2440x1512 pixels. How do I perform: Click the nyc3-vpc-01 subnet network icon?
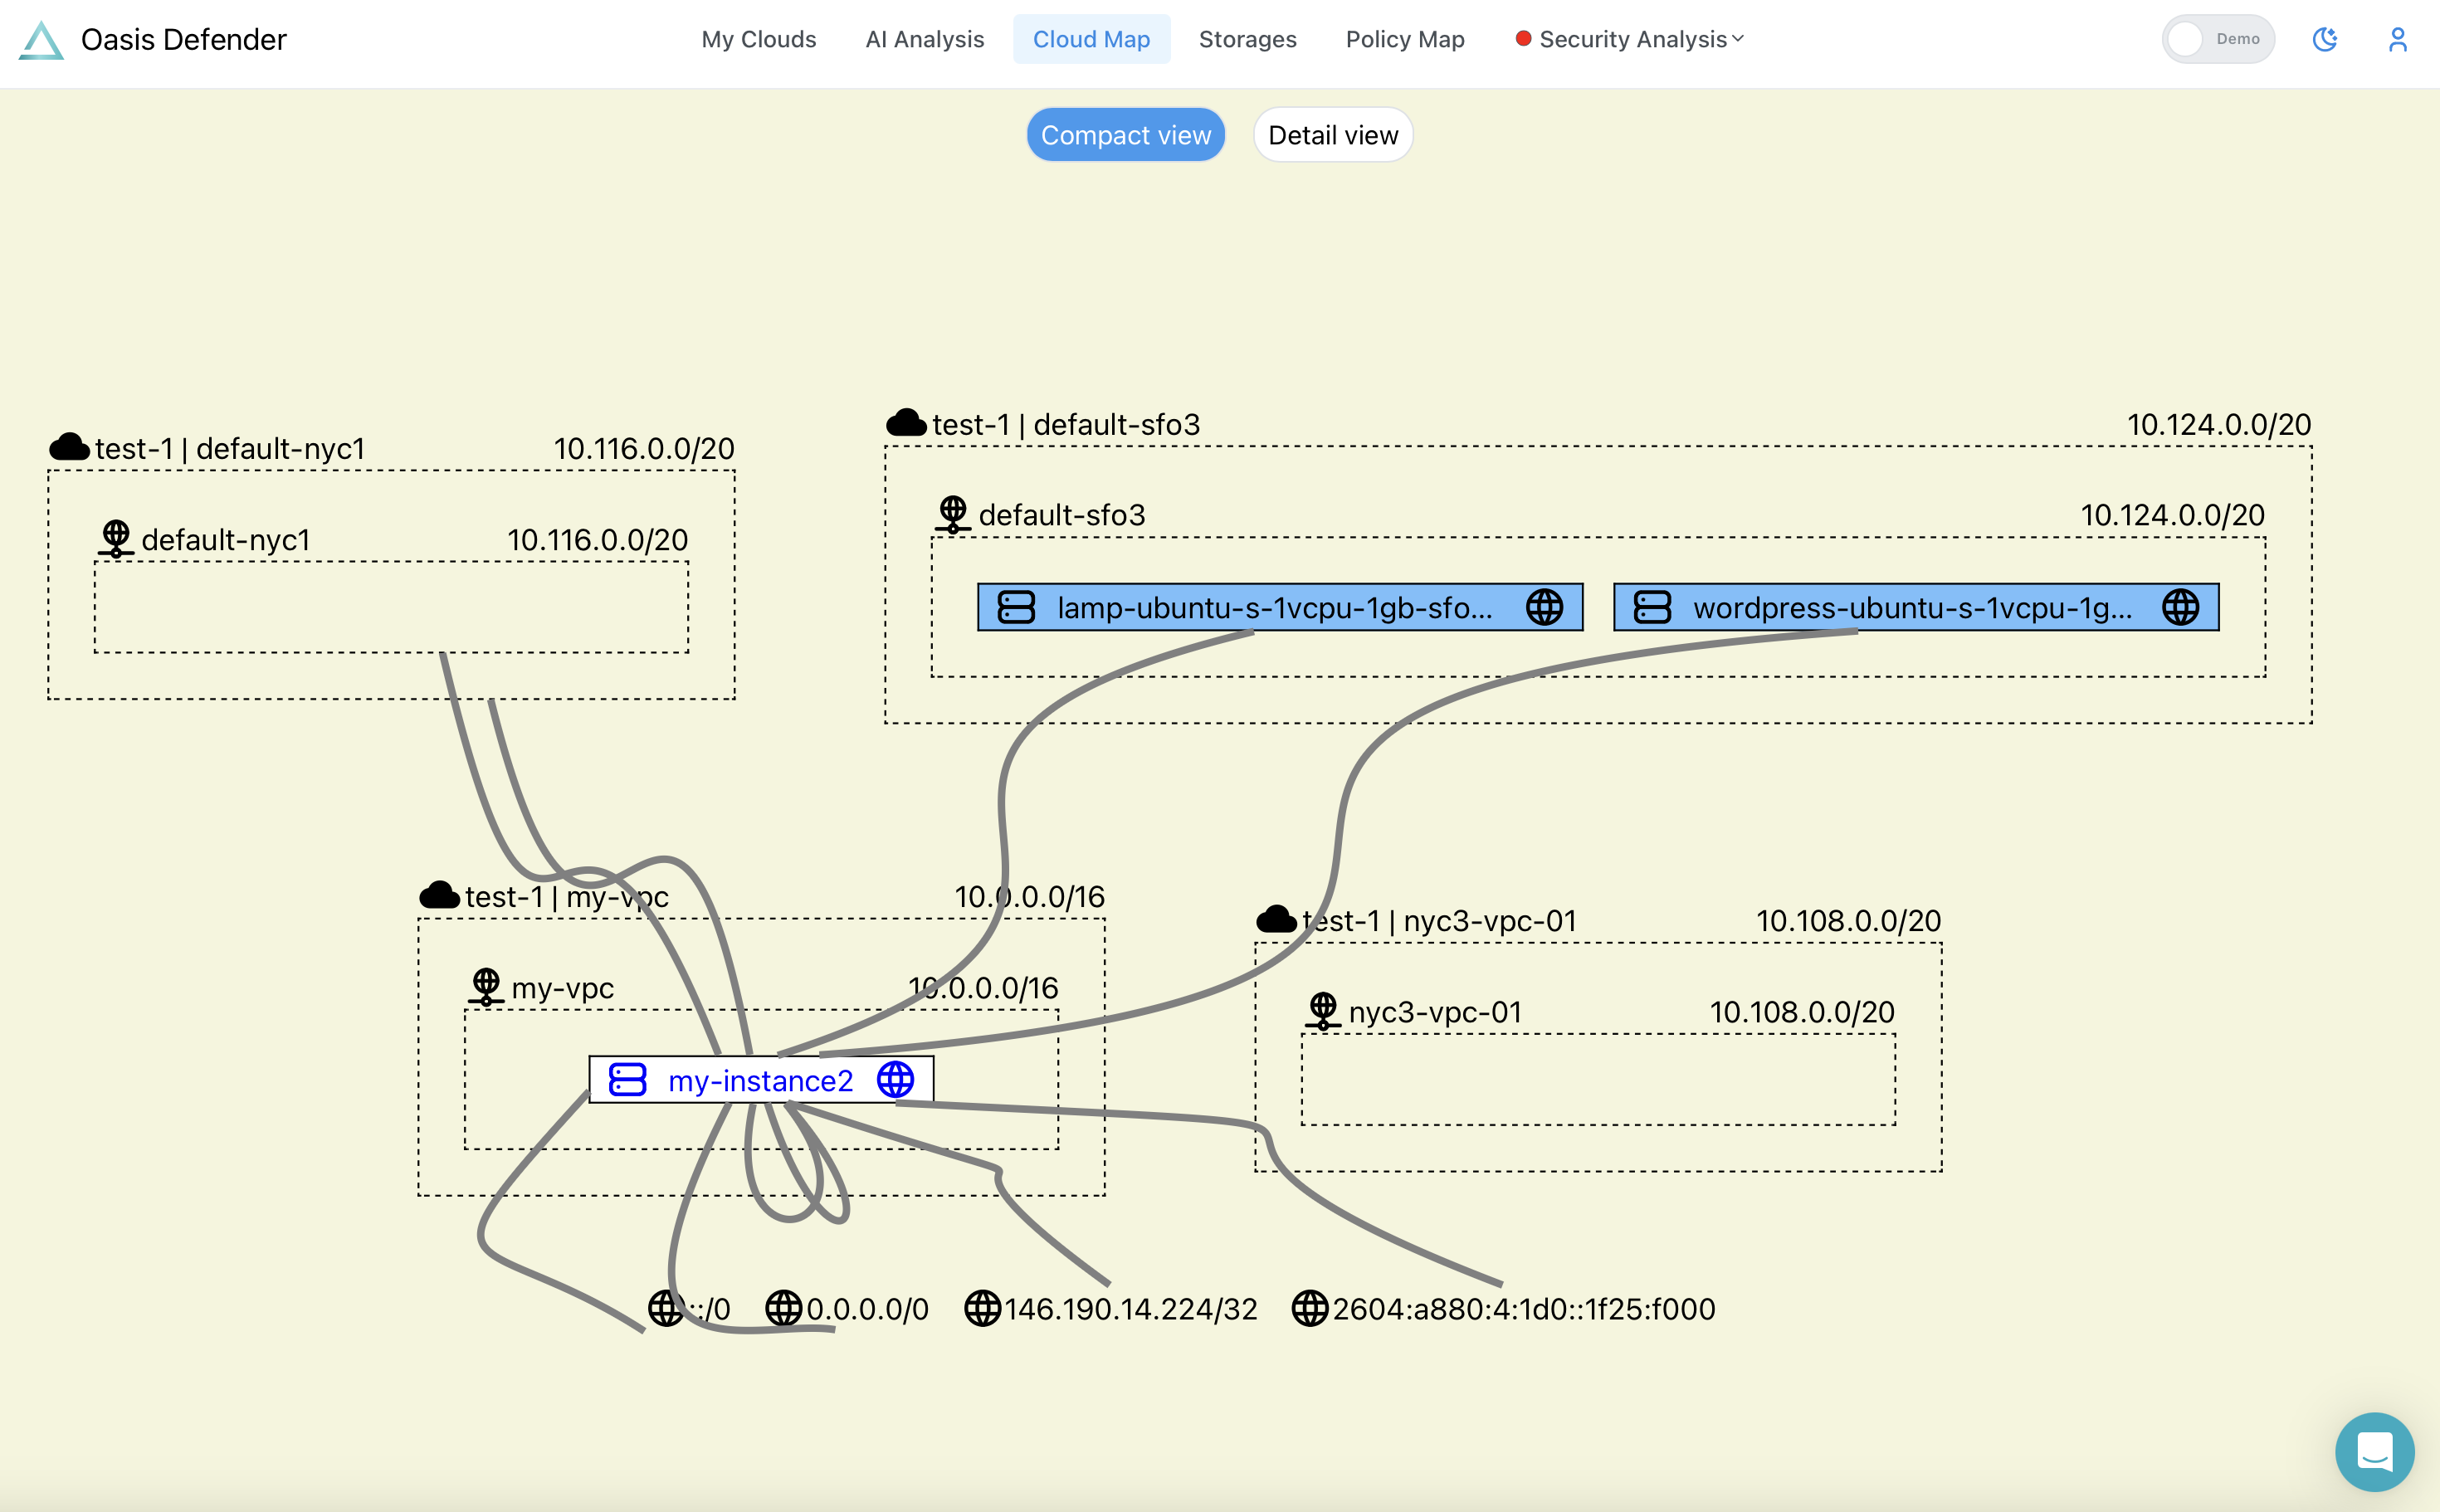pos(1323,1011)
